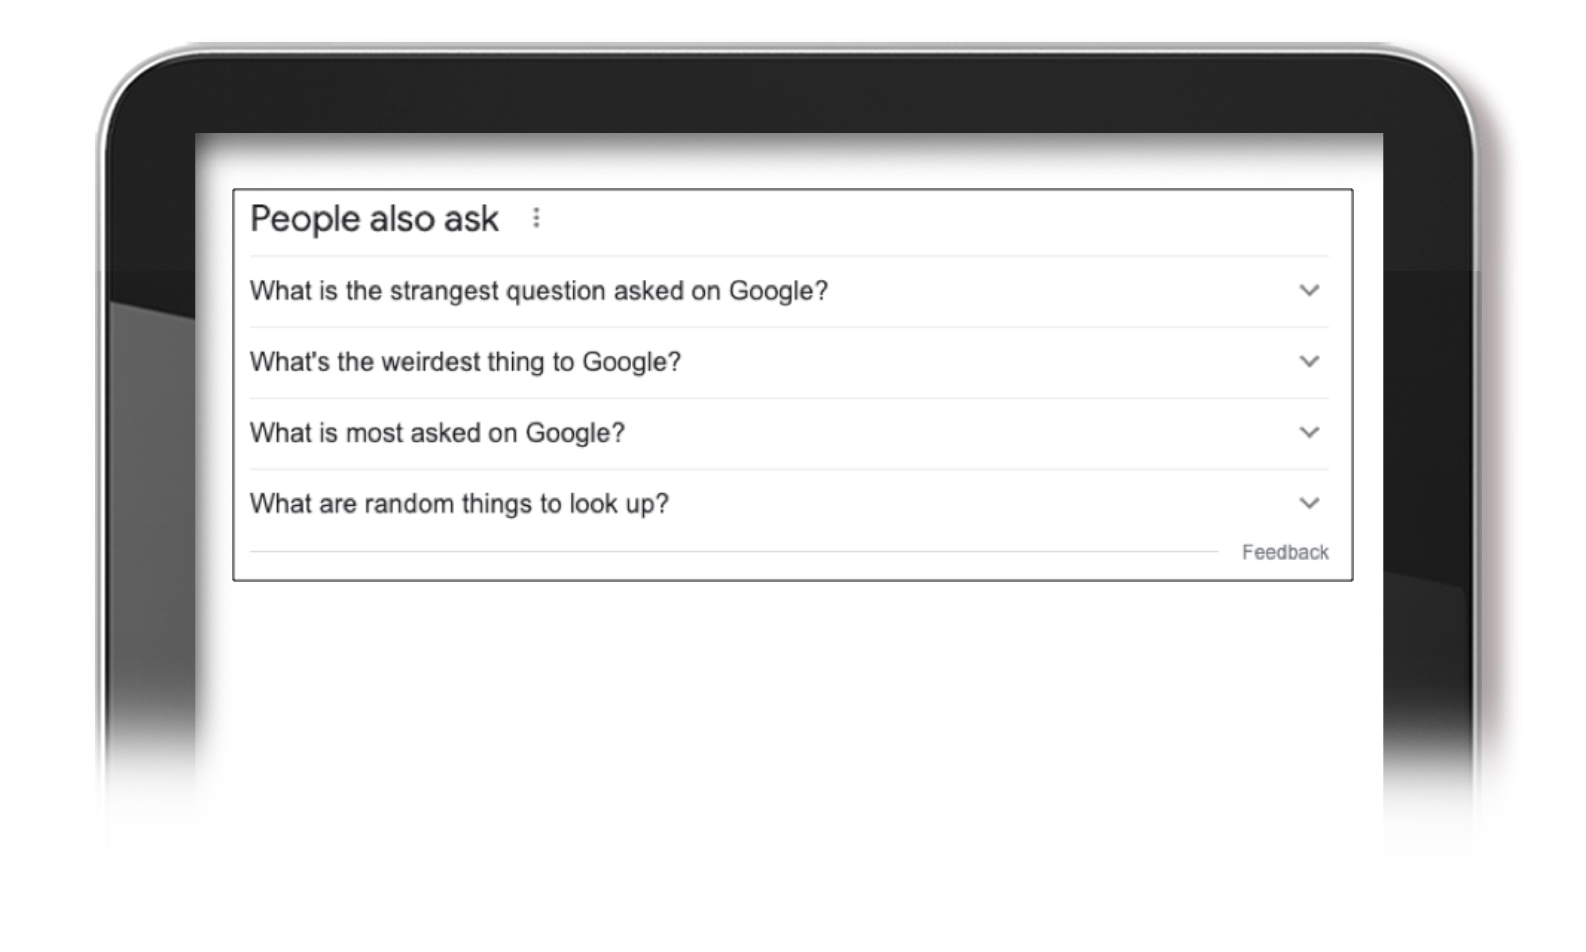Reveal the answer to the weirdest thing row
This screenshot has width=1586, height=952.
789,362
